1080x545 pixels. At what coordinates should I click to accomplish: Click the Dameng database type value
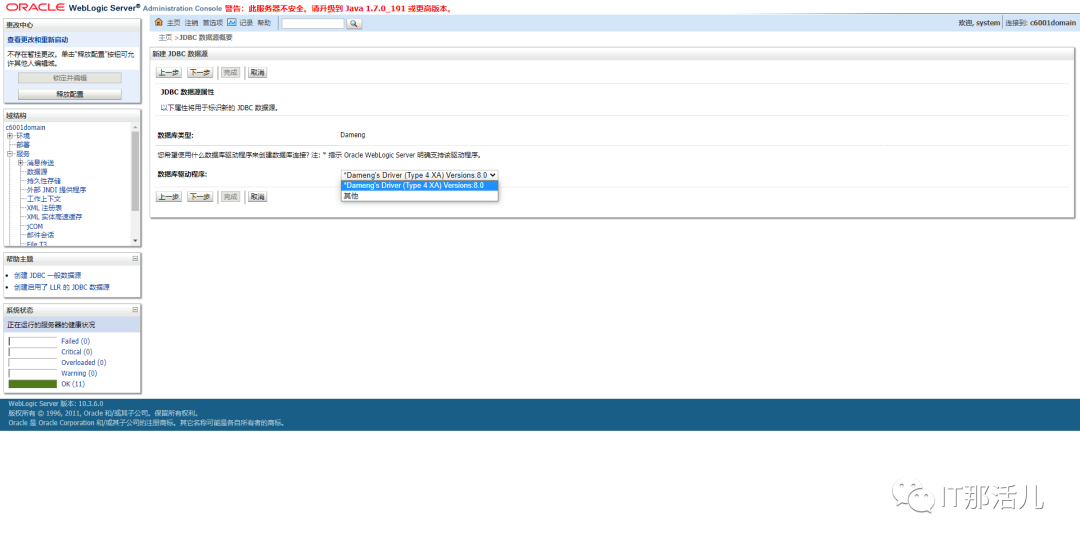pyautogui.click(x=353, y=135)
